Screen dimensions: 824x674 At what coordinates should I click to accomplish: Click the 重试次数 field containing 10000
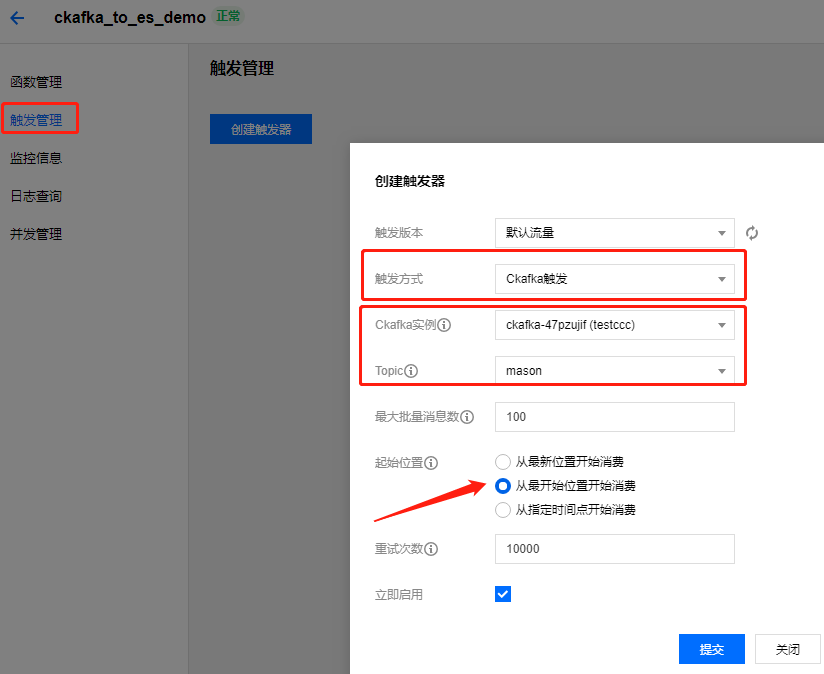614,549
